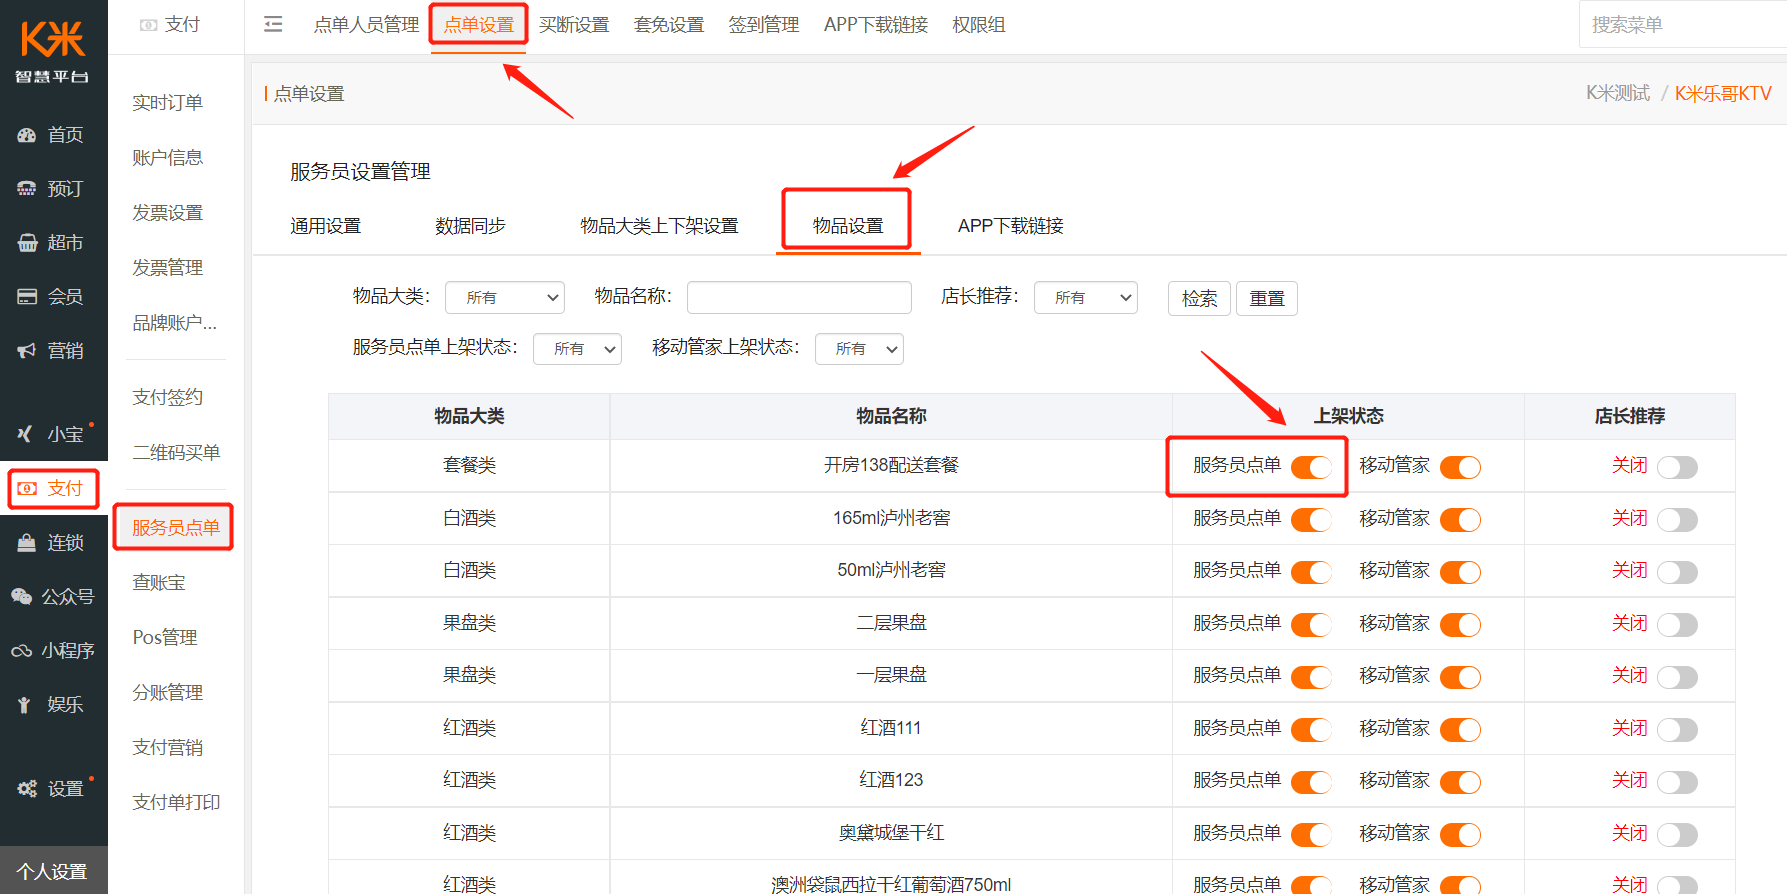This screenshot has width=1787, height=894.
Task: Toggle 服务员点单 for 一层果盘
Action: tap(1311, 677)
